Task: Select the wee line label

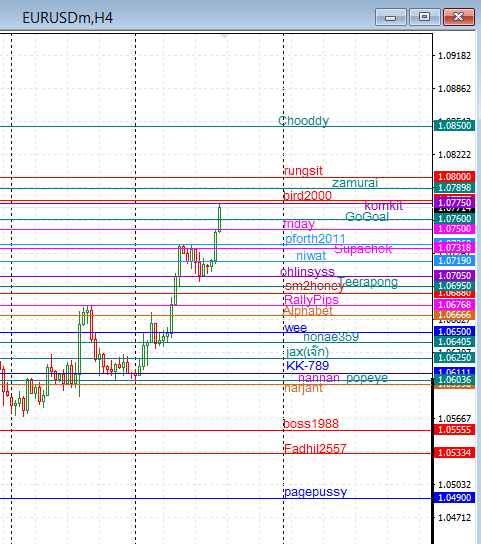Action: [295, 328]
